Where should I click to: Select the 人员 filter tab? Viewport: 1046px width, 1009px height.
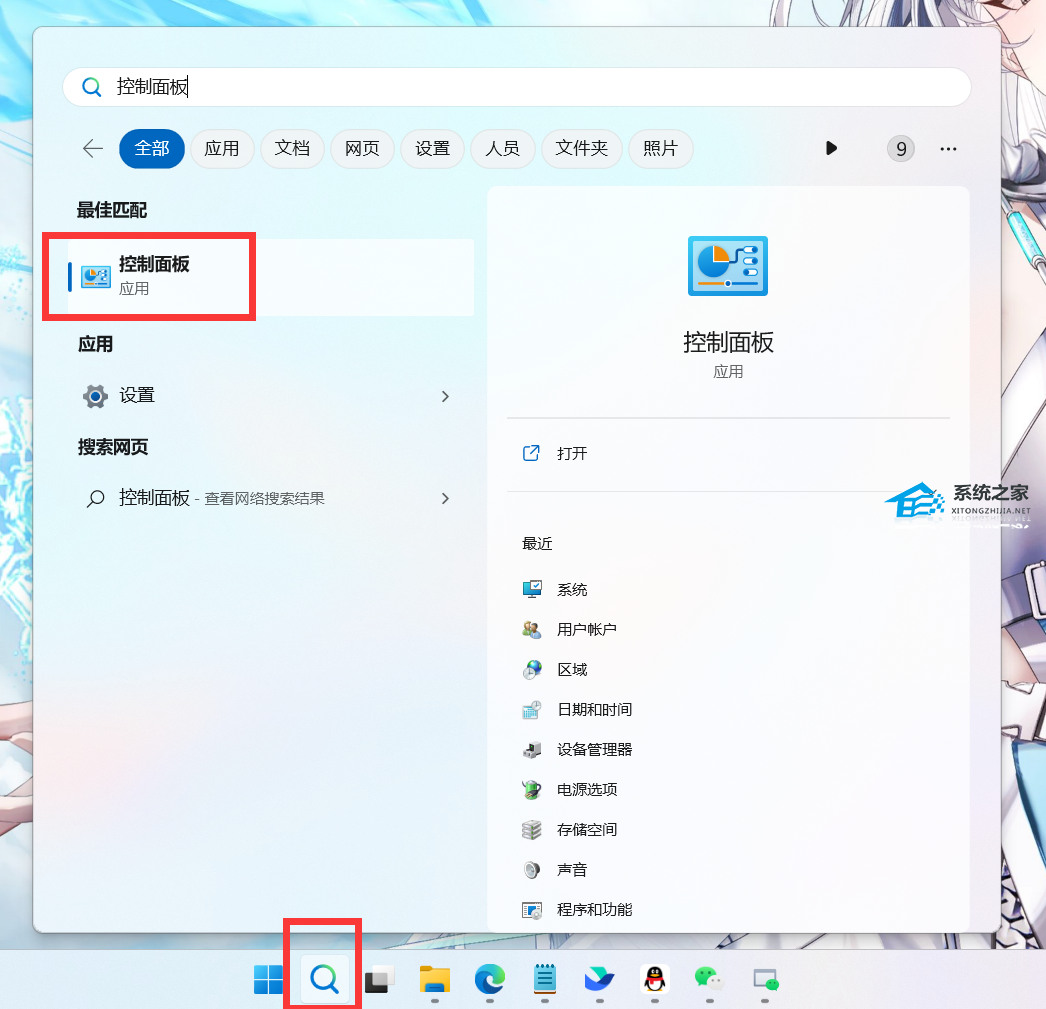502,148
